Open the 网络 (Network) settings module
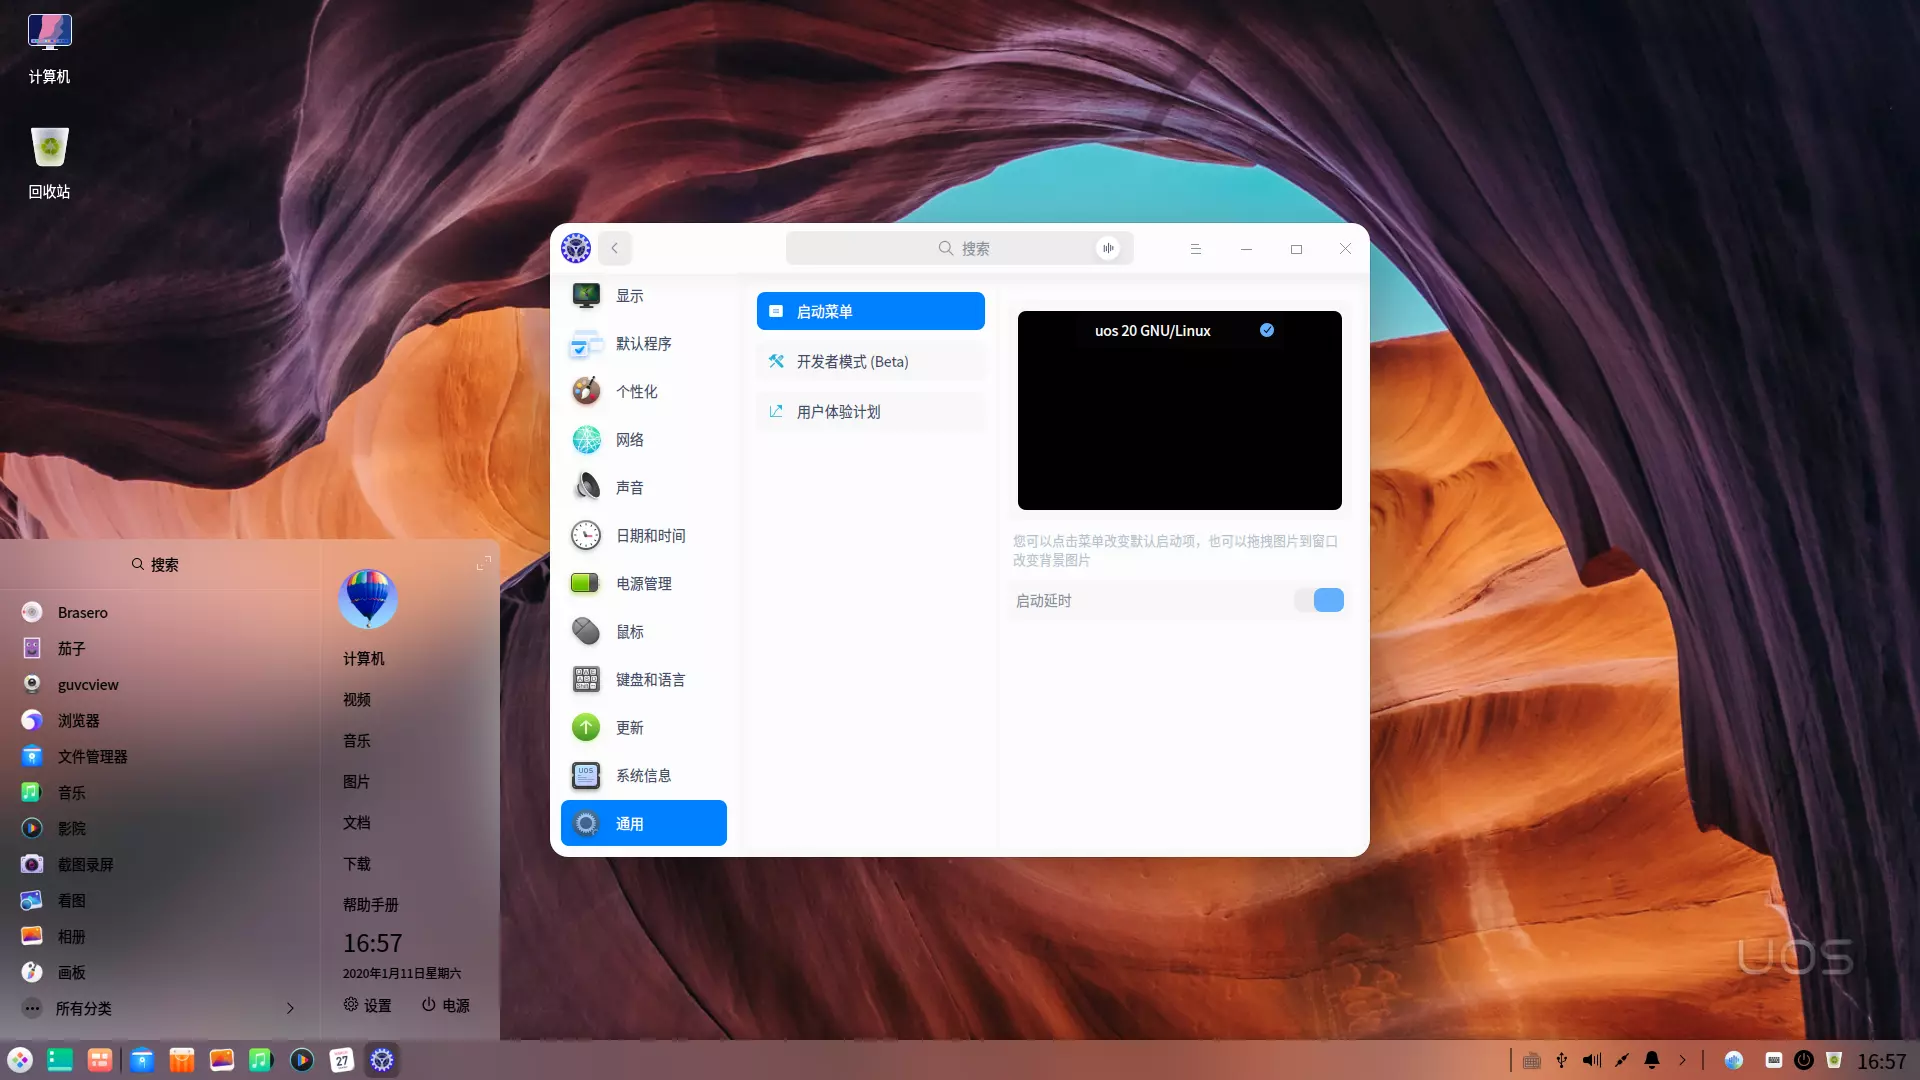The height and width of the screenshot is (1080, 1920). [x=631, y=439]
